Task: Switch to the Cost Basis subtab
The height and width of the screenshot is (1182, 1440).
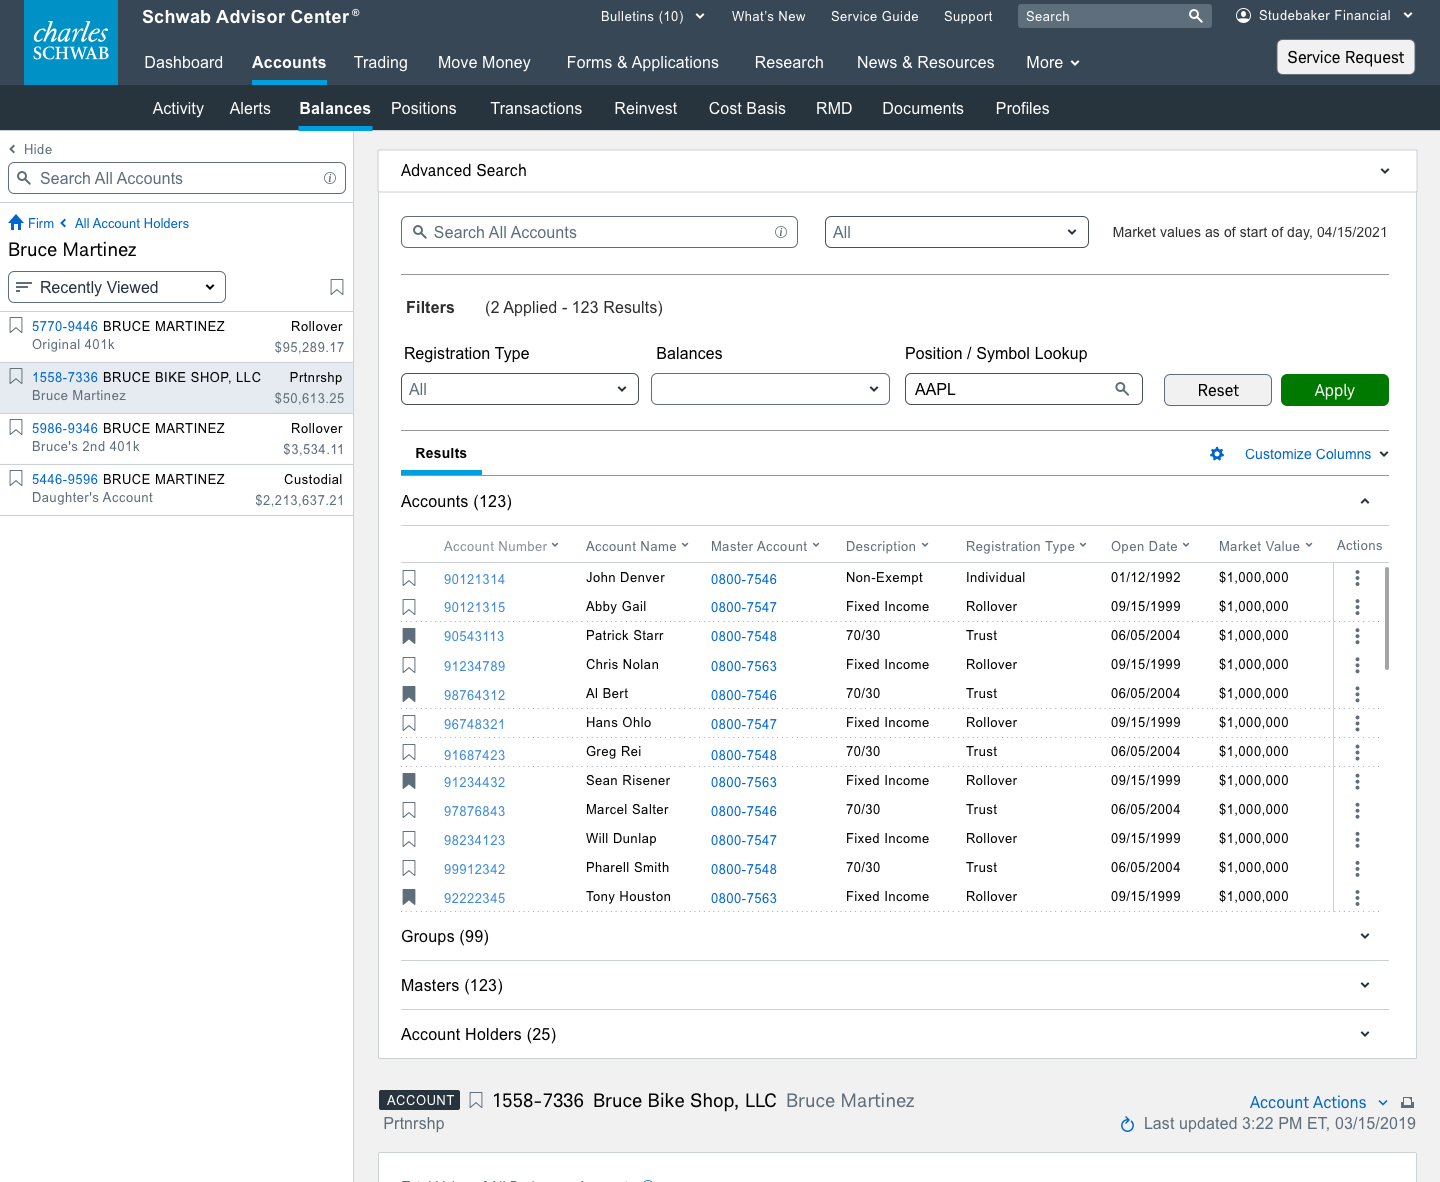Action: (x=747, y=108)
